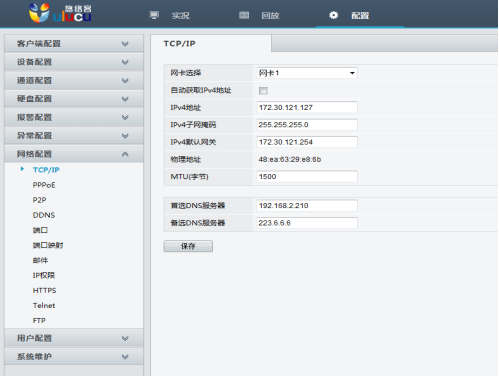Click the 保存 save button
The width and height of the screenshot is (499, 376).
click(188, 246)
